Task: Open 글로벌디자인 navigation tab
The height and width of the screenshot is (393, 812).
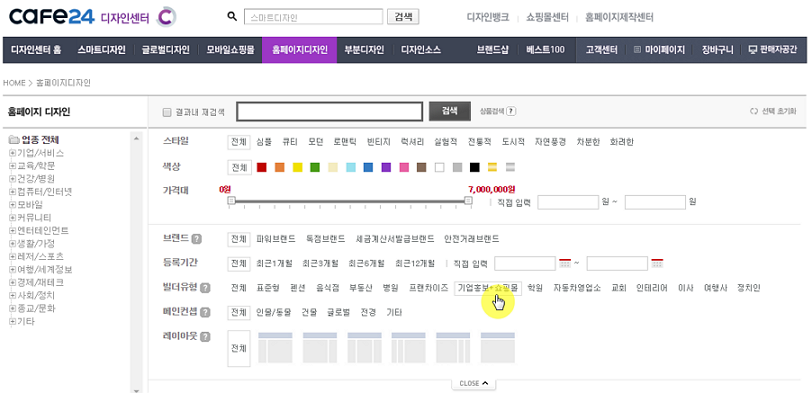Action: pos(166,50)
